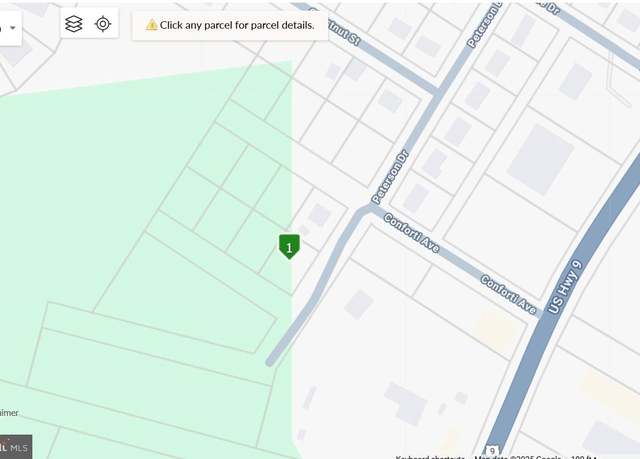This screenshot has height=459, width=640.
Task: Select the small building footprint beside marker 1
Action: (x=319, y=215)
